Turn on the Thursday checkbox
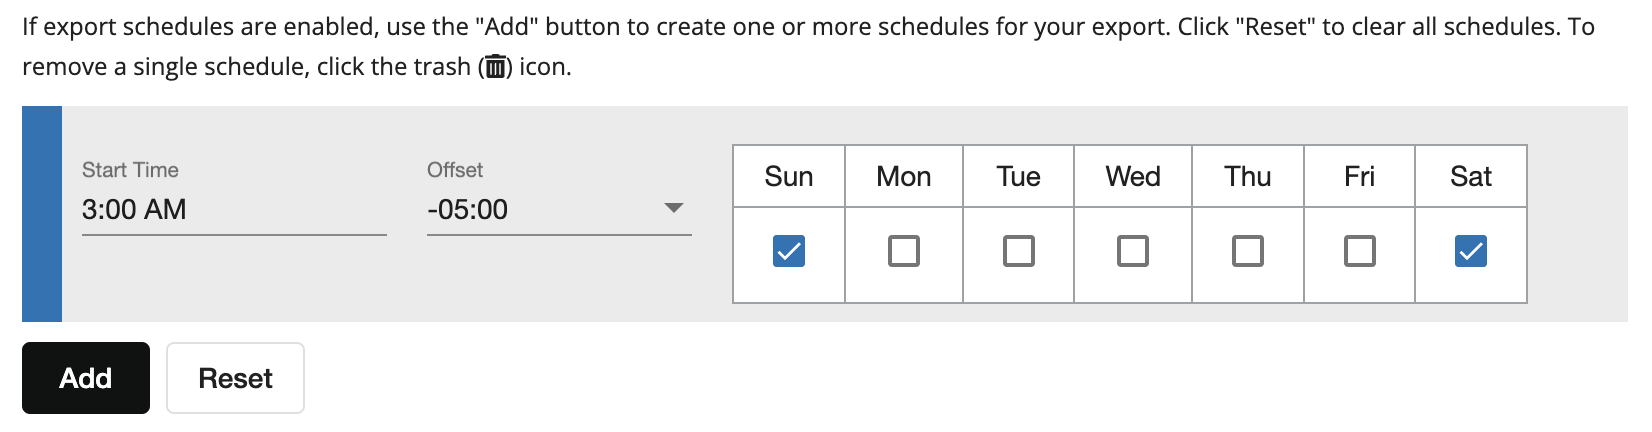Viewport: 1652px width, 432px height. 1247,251
